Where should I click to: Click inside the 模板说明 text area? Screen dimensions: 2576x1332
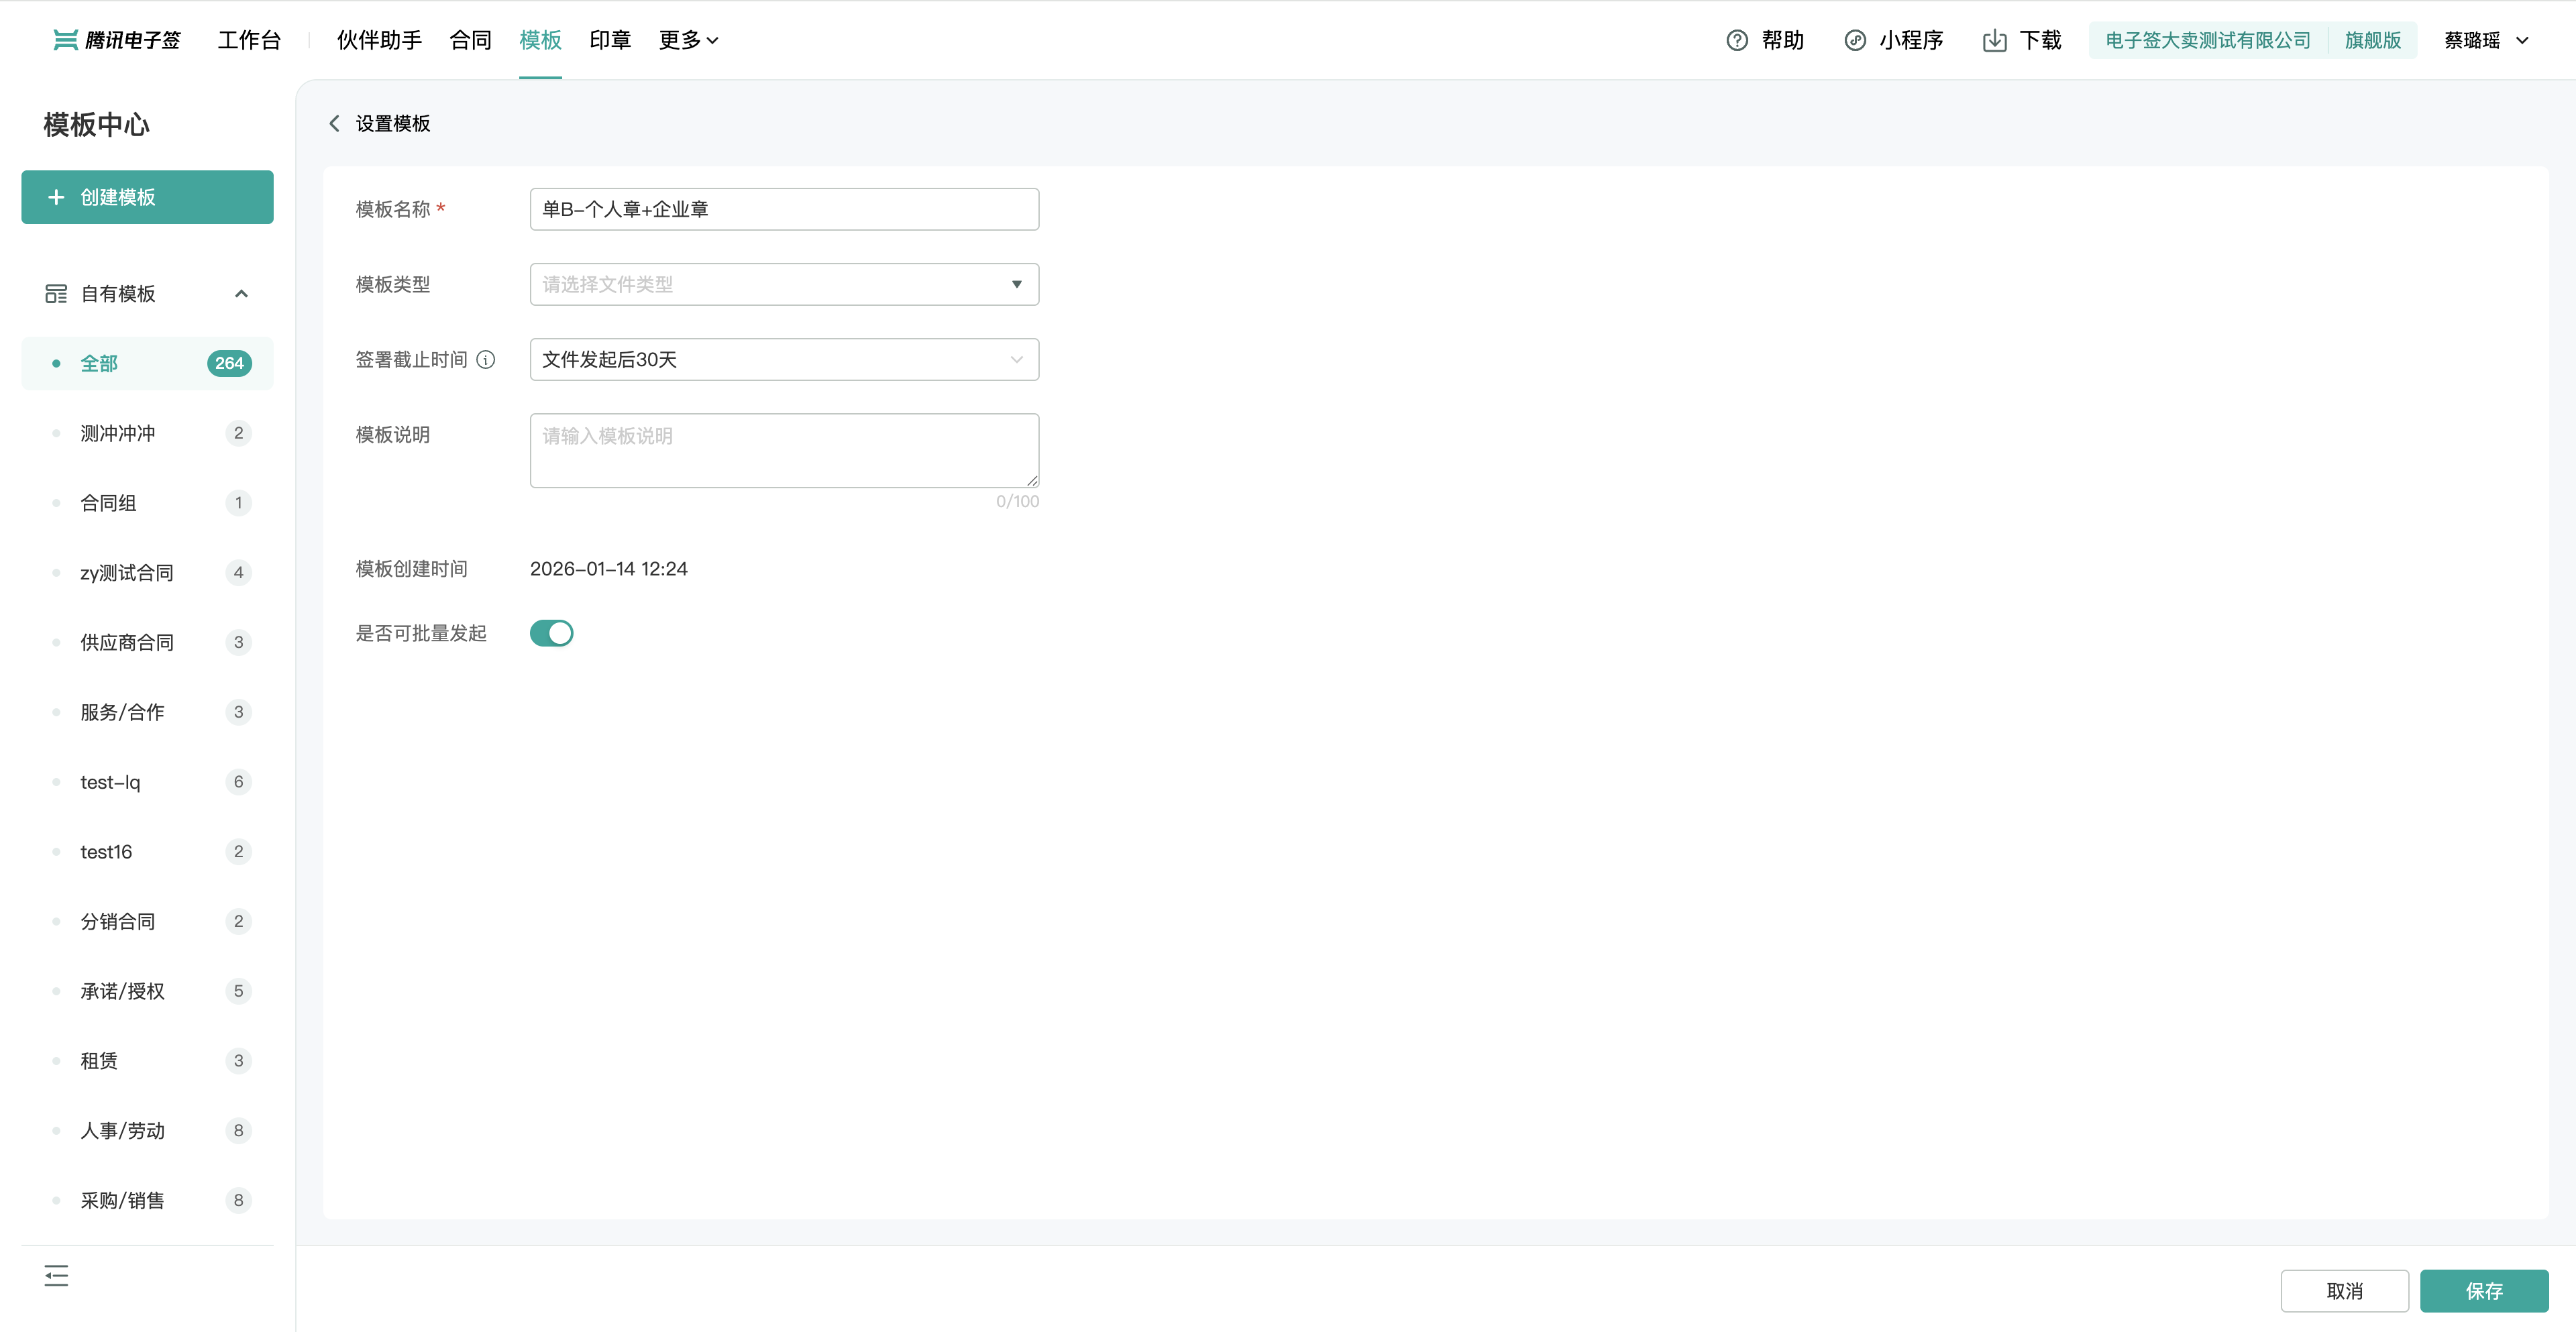point(784,451)
